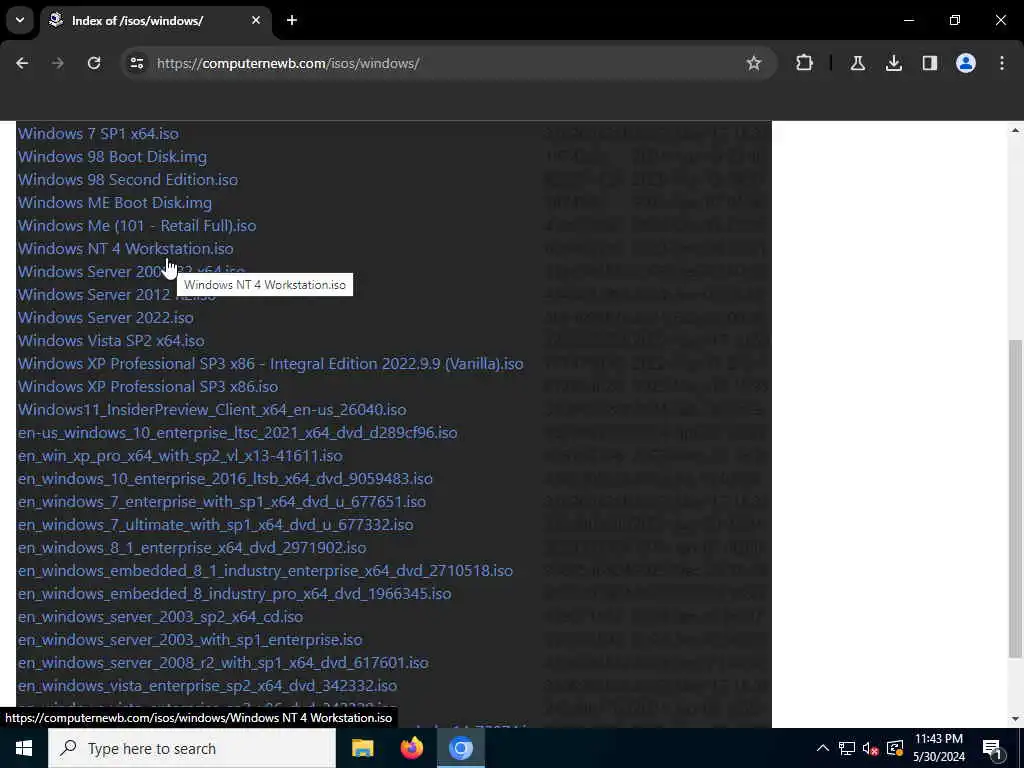Reload the current page
This screenshot has height=768, width=1024.
(x=94, y=63)
